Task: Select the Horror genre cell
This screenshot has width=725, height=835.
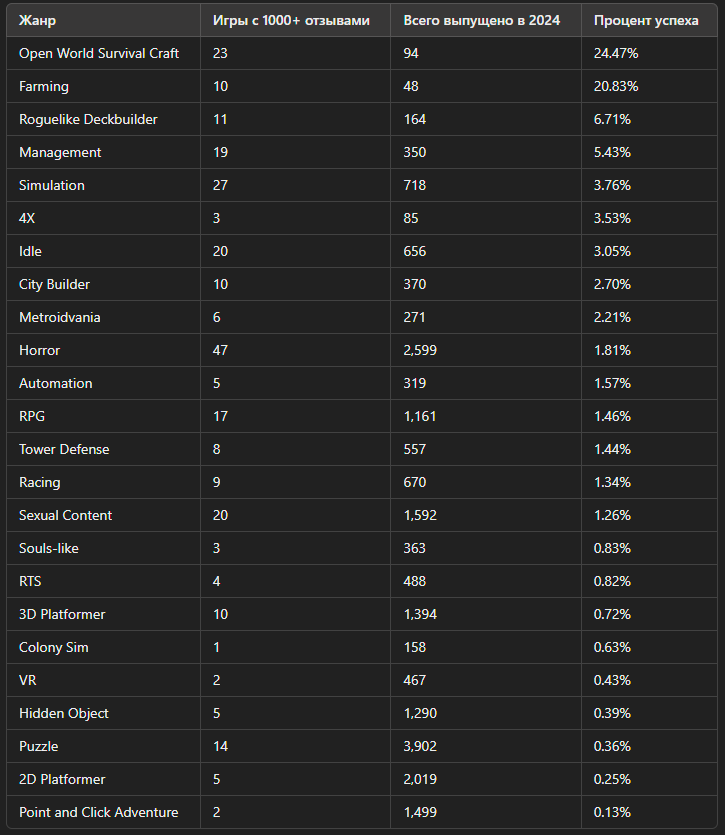Action: tap(40, 350)
